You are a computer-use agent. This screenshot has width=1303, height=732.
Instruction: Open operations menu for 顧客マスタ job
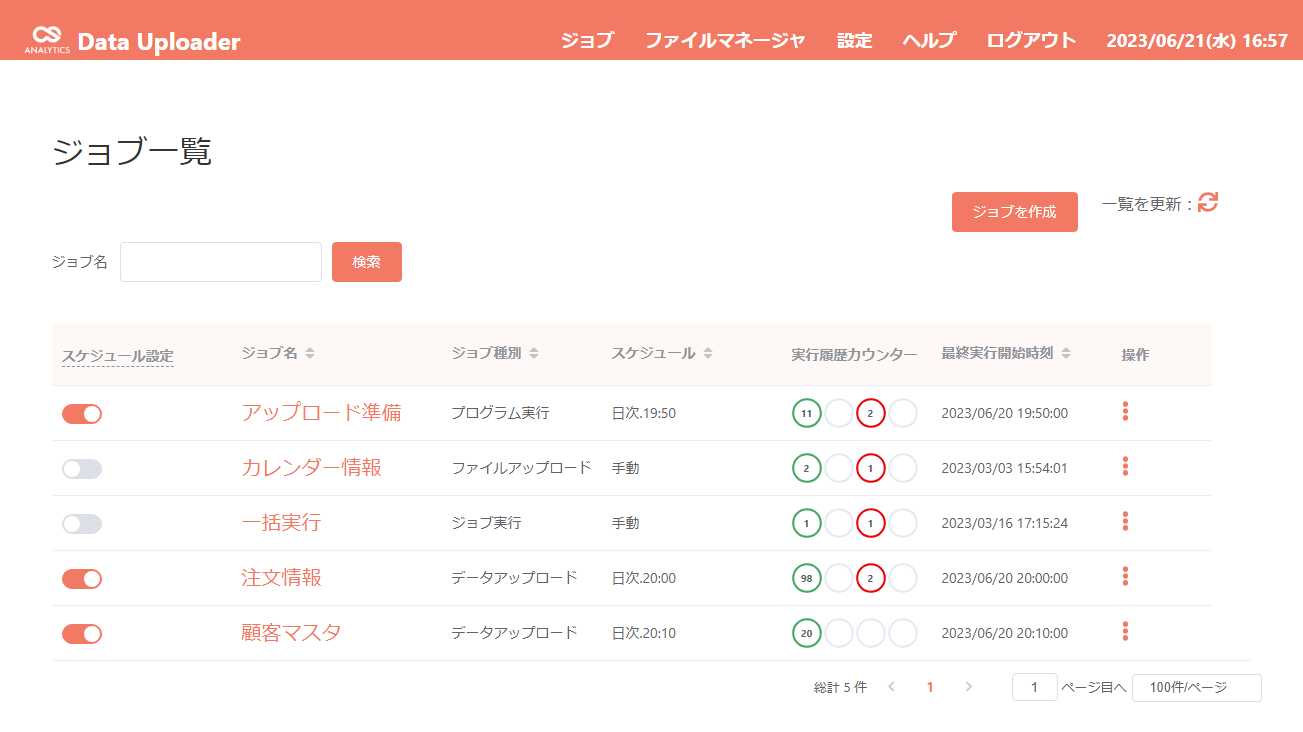1125,631
